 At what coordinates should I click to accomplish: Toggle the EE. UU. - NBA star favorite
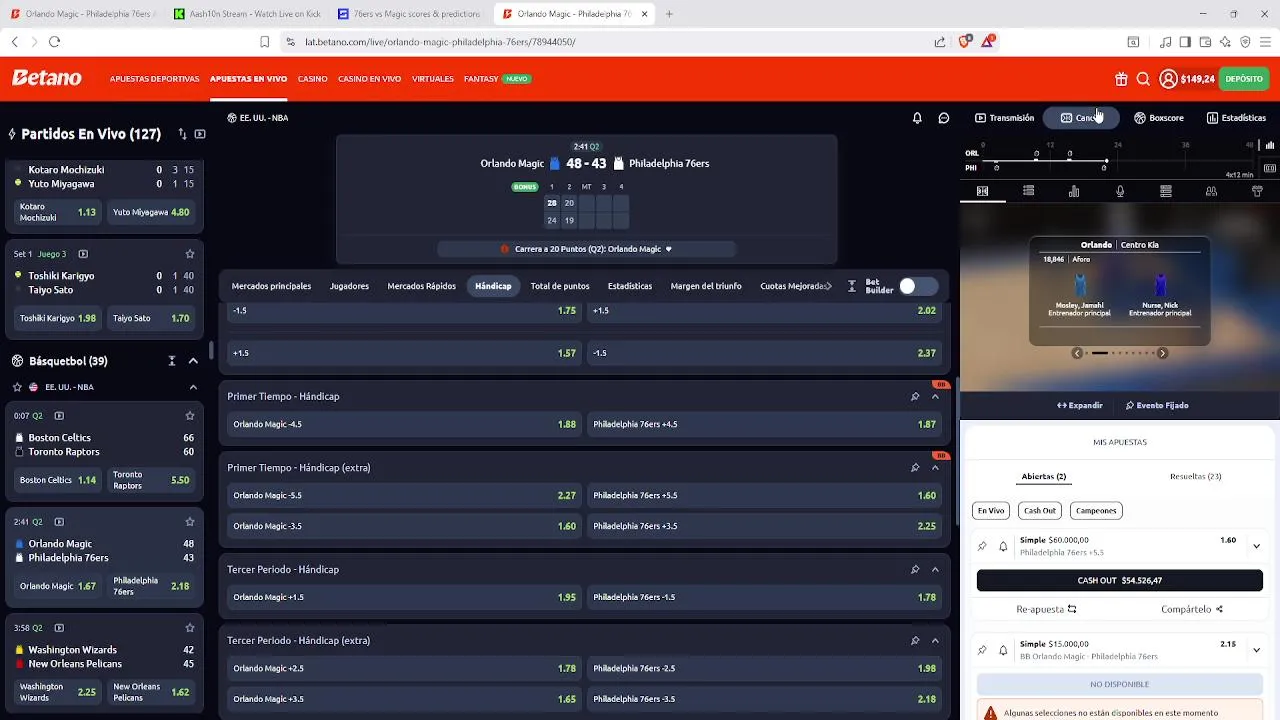pos(17,387)
